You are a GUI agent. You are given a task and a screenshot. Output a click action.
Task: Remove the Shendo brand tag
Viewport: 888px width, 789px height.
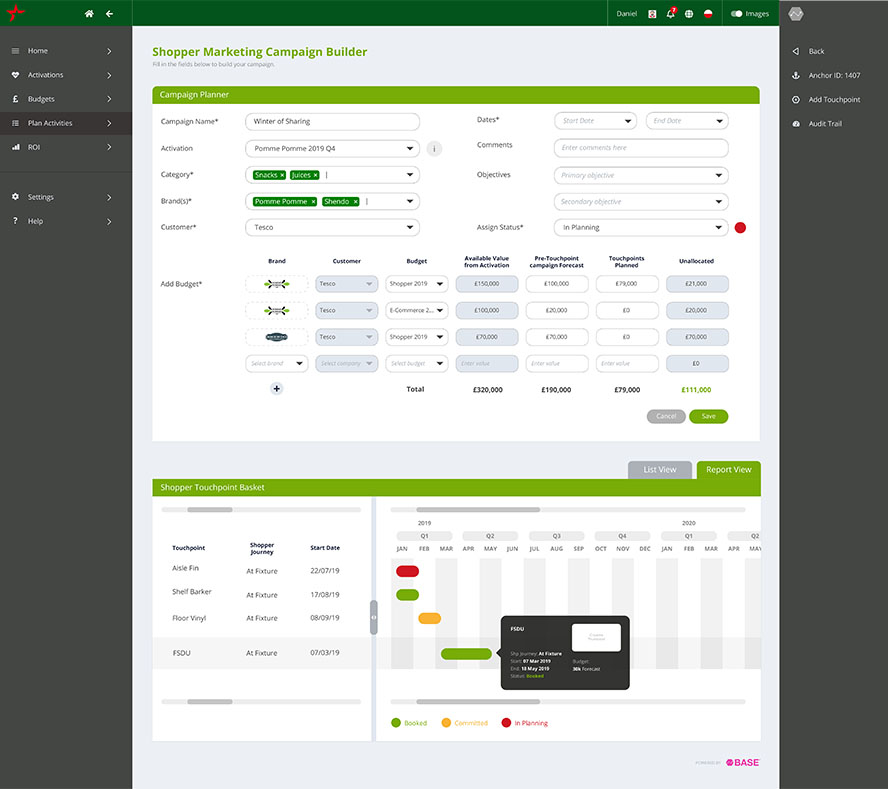356,202
